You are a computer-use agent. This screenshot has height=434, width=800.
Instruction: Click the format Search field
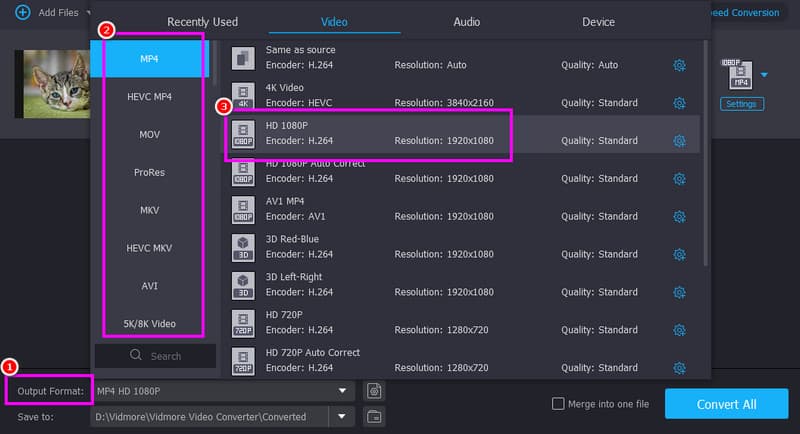coord(155,355)
